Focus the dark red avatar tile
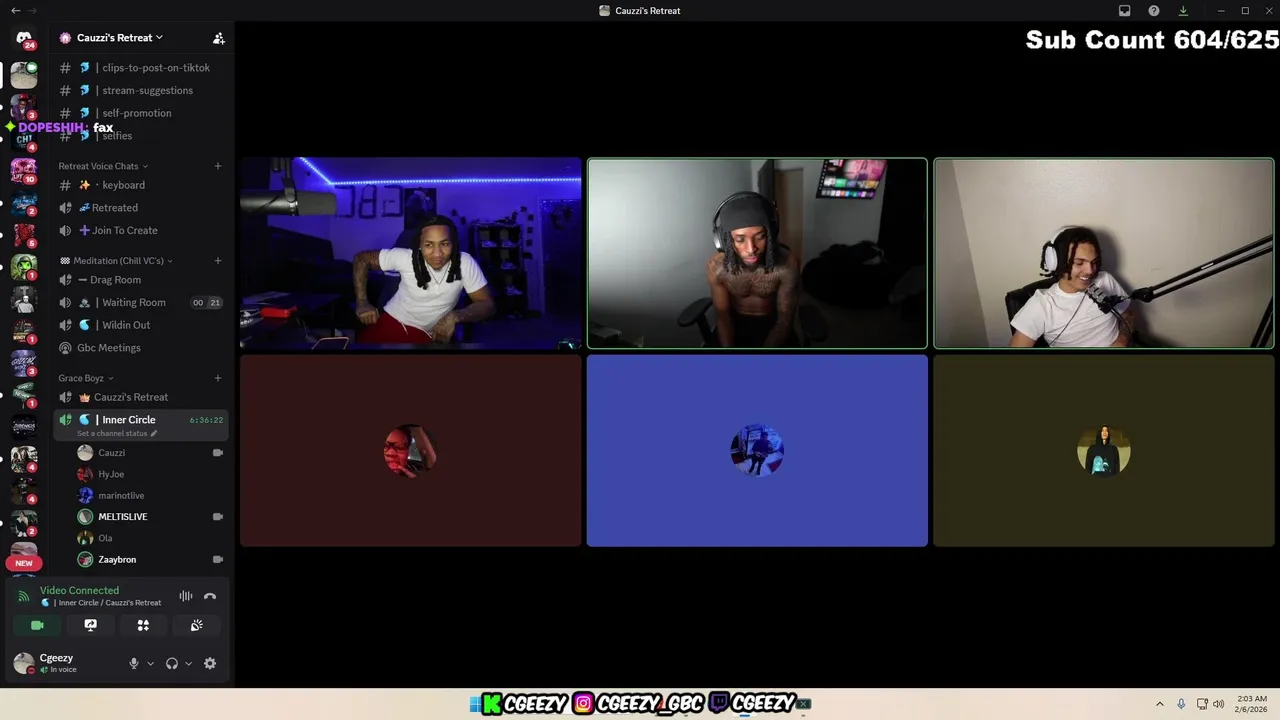The image size is (1280, 720). click(410, 451)
